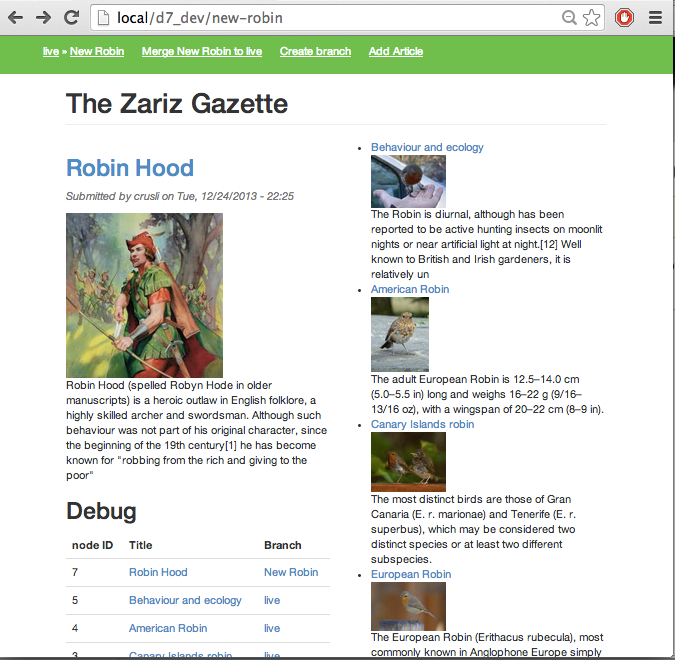This screenshot has height=660, width=675.
Task: Click the zoom magnifier icon in address bar
Action: (x=569, y=18)
